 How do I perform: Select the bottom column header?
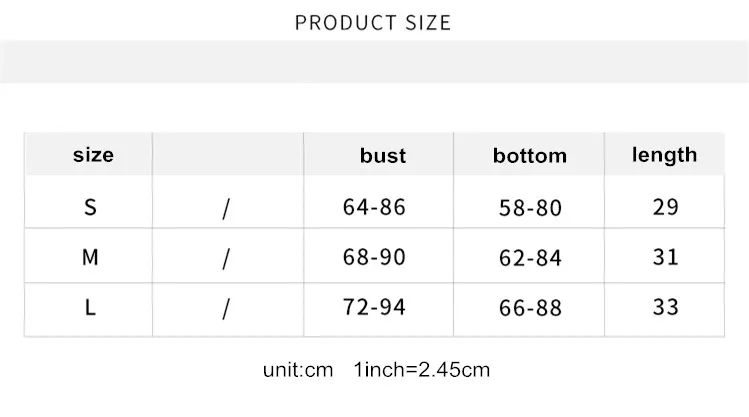click(x=530, y=156)
